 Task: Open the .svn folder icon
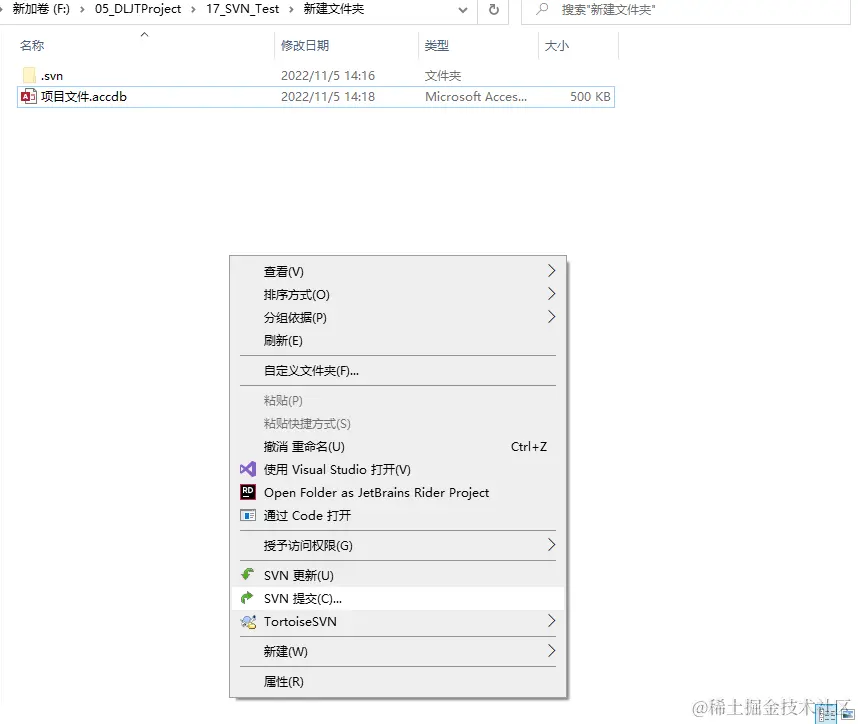coord(29,74)
